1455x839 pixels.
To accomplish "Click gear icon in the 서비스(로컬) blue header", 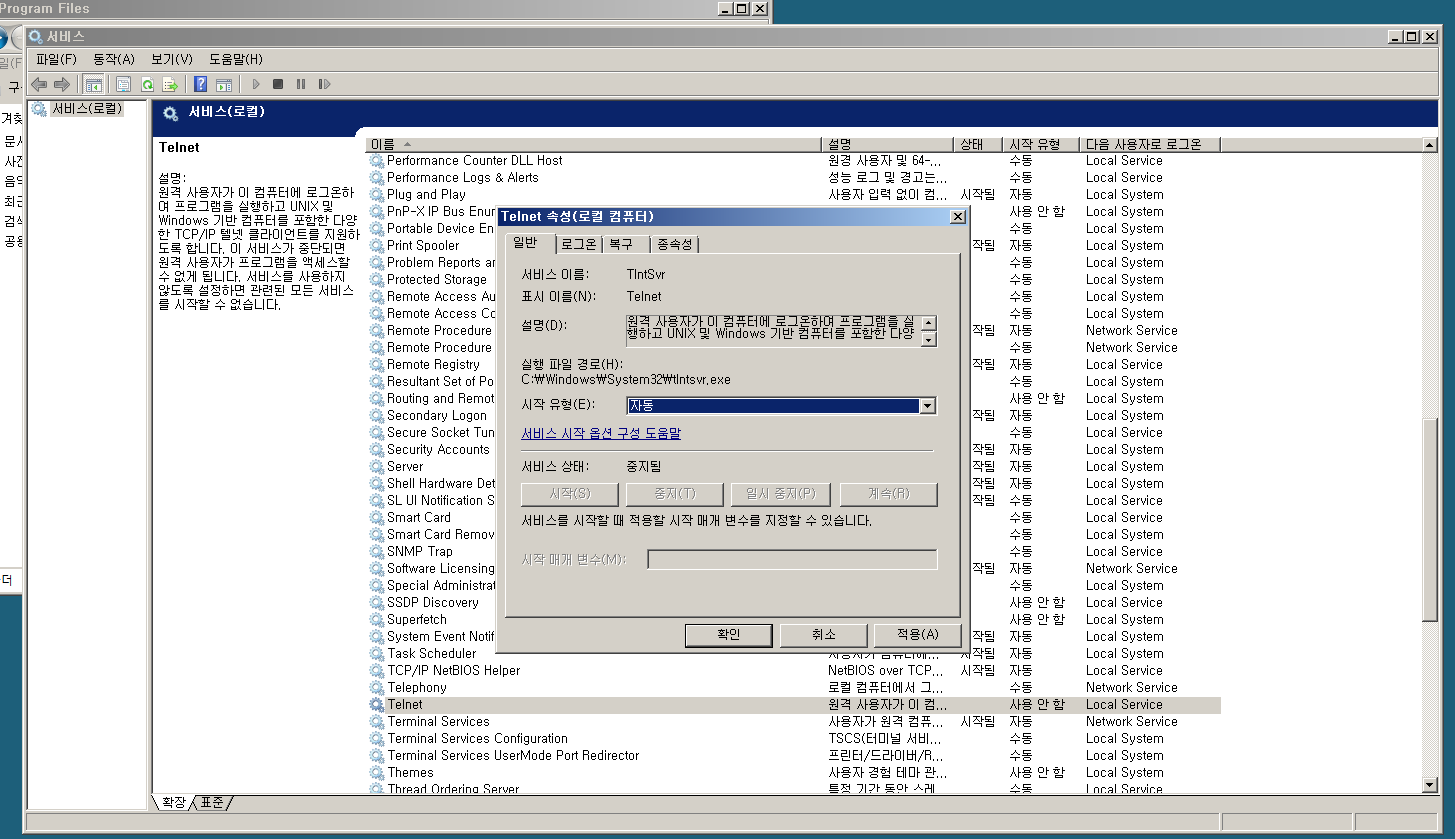I will pos(171,113).
